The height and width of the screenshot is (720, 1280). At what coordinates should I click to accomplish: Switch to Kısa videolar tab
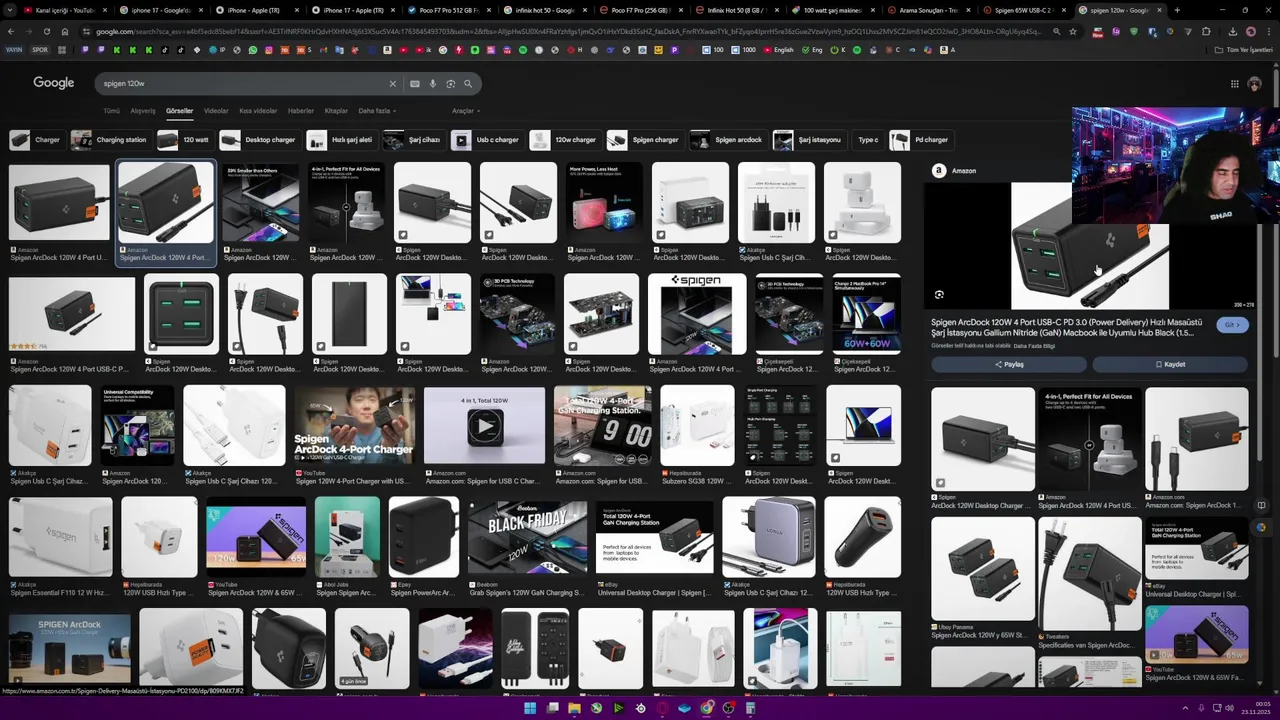[x=258, y=111]
